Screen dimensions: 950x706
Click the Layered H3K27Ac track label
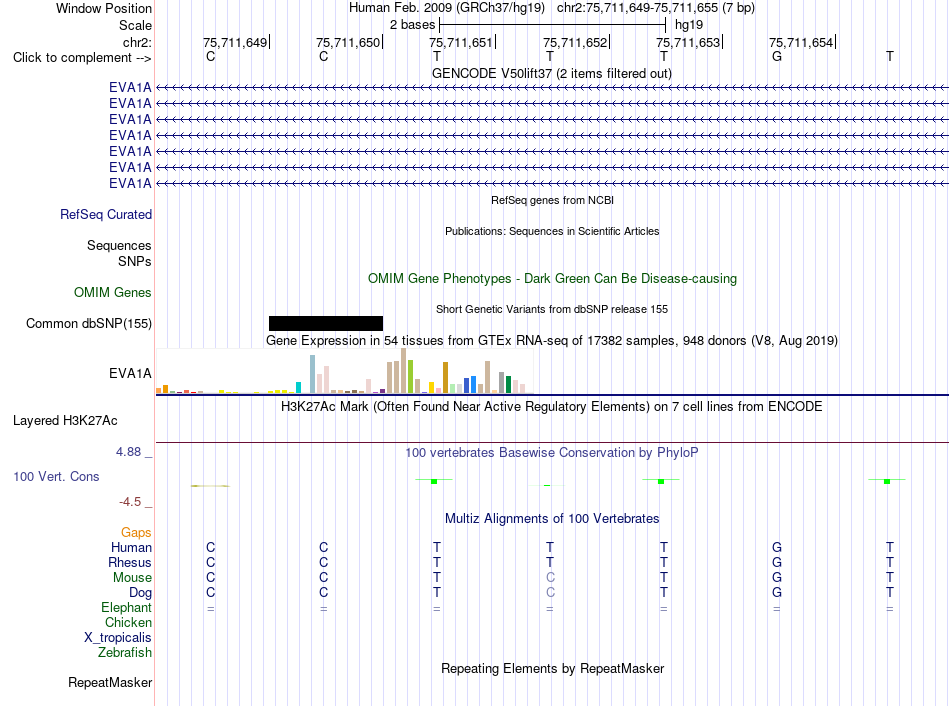click(65, 421)
